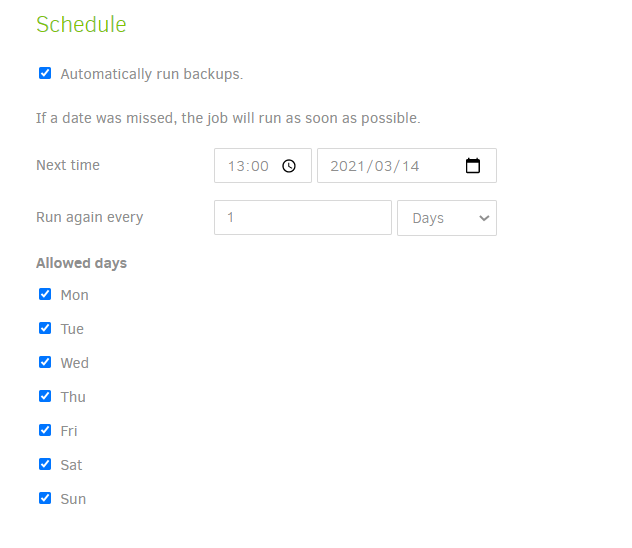Image resolution: width=632 pixels, height=548 pixels.
Task: Focus the Run again every number field
Action: click(303, 218)
